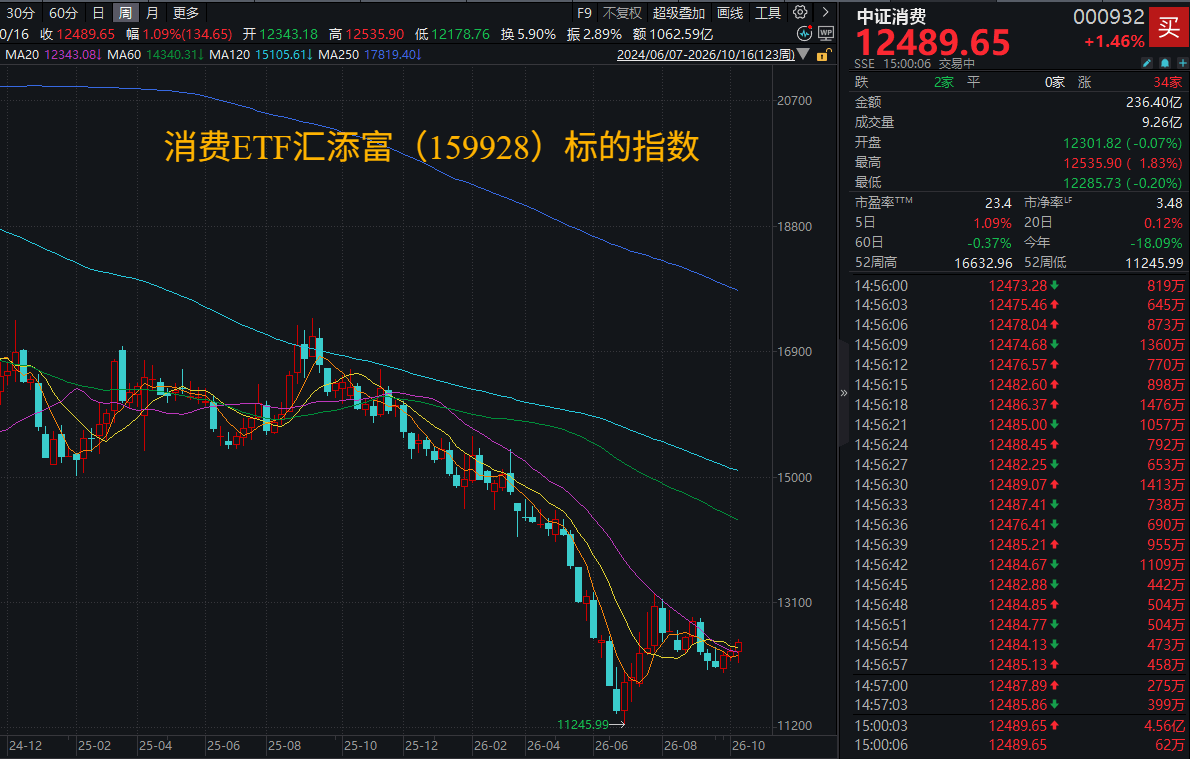
Task: Expand the date range dropdown triangle
Action: click(x=803, y=55)
